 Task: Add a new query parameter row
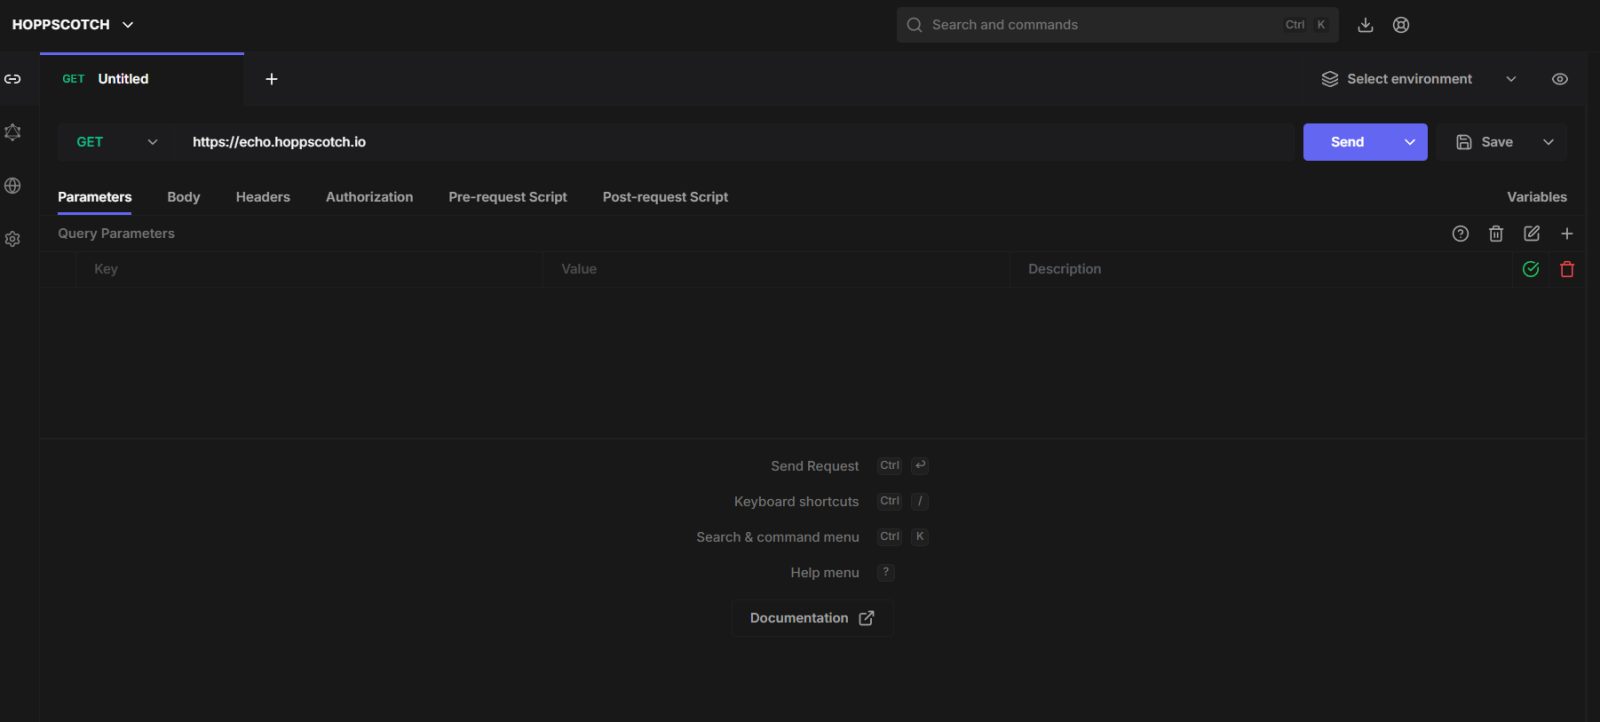click(1567, 234)
